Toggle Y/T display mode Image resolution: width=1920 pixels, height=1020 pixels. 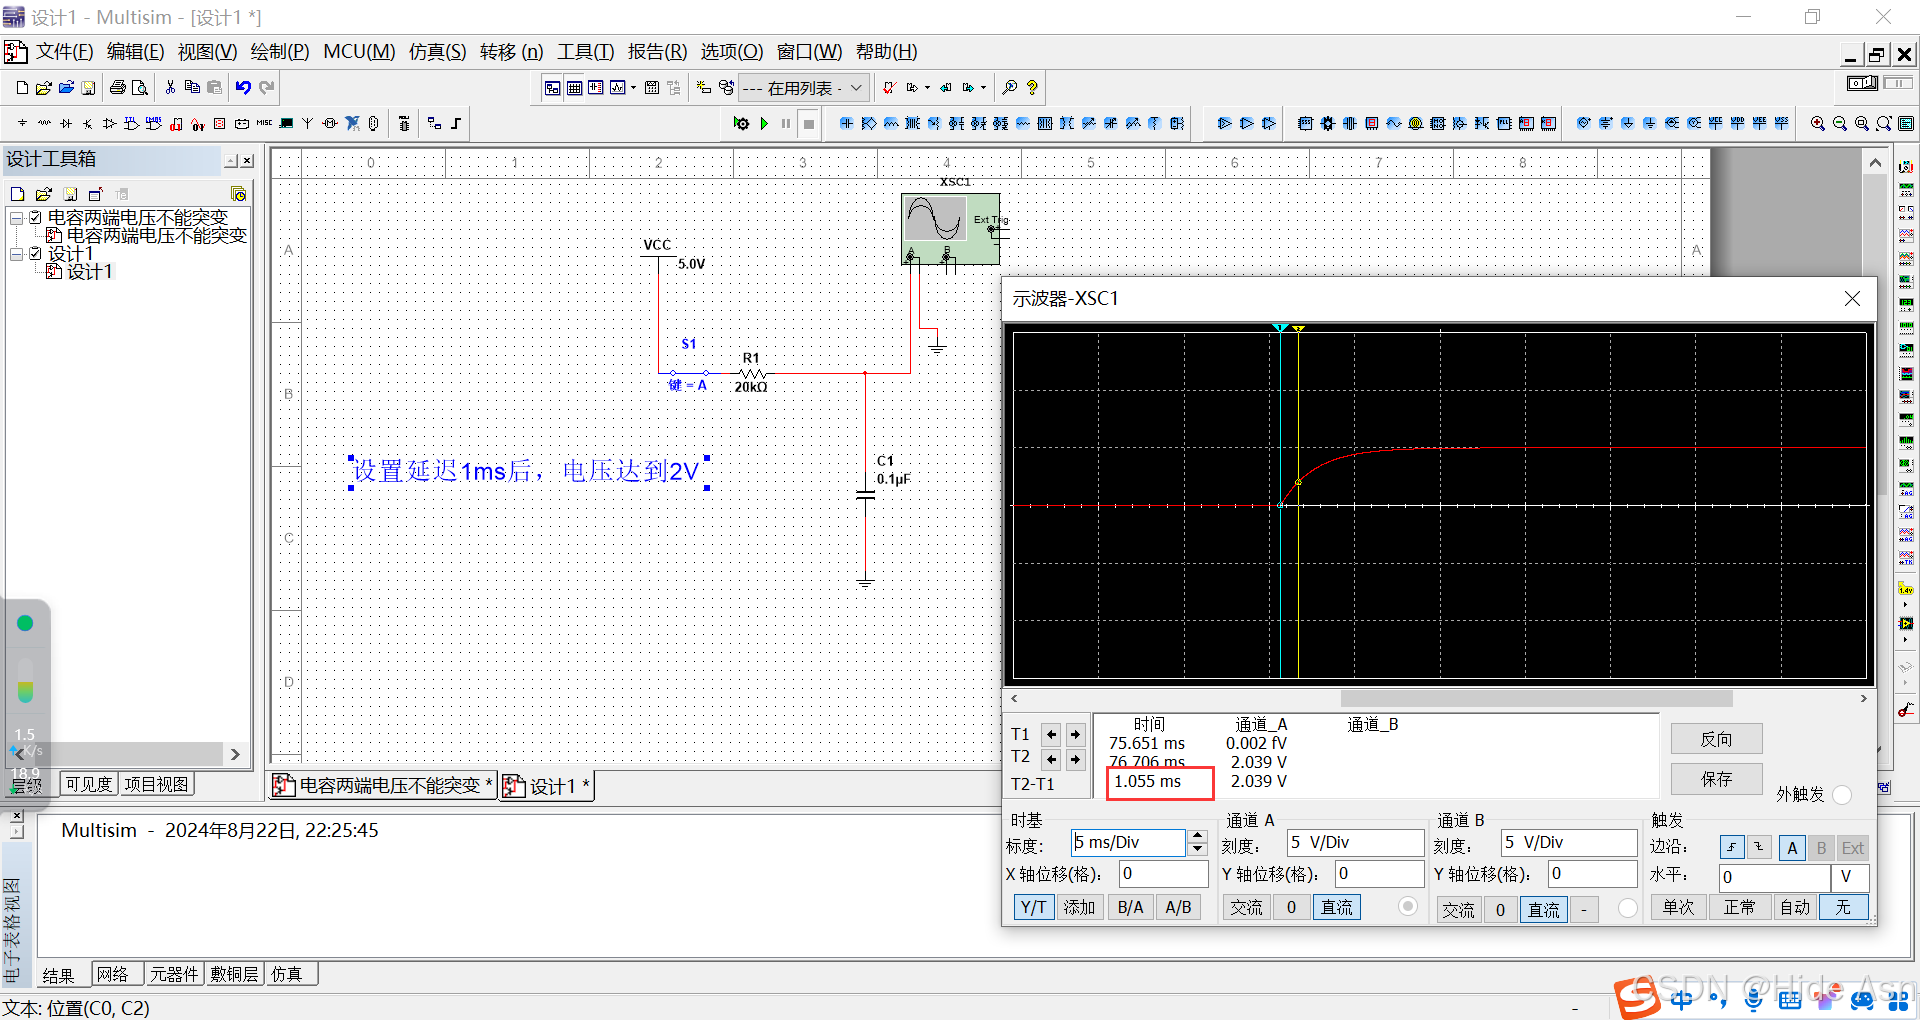(1033, 908)
